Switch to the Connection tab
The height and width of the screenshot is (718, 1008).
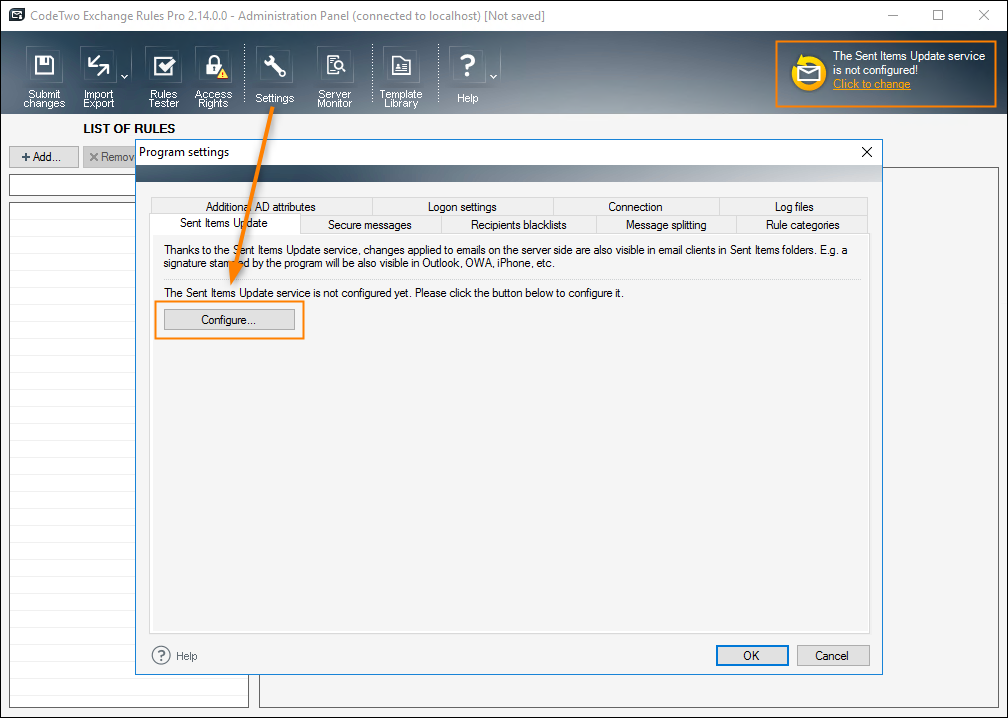(637, 206)
